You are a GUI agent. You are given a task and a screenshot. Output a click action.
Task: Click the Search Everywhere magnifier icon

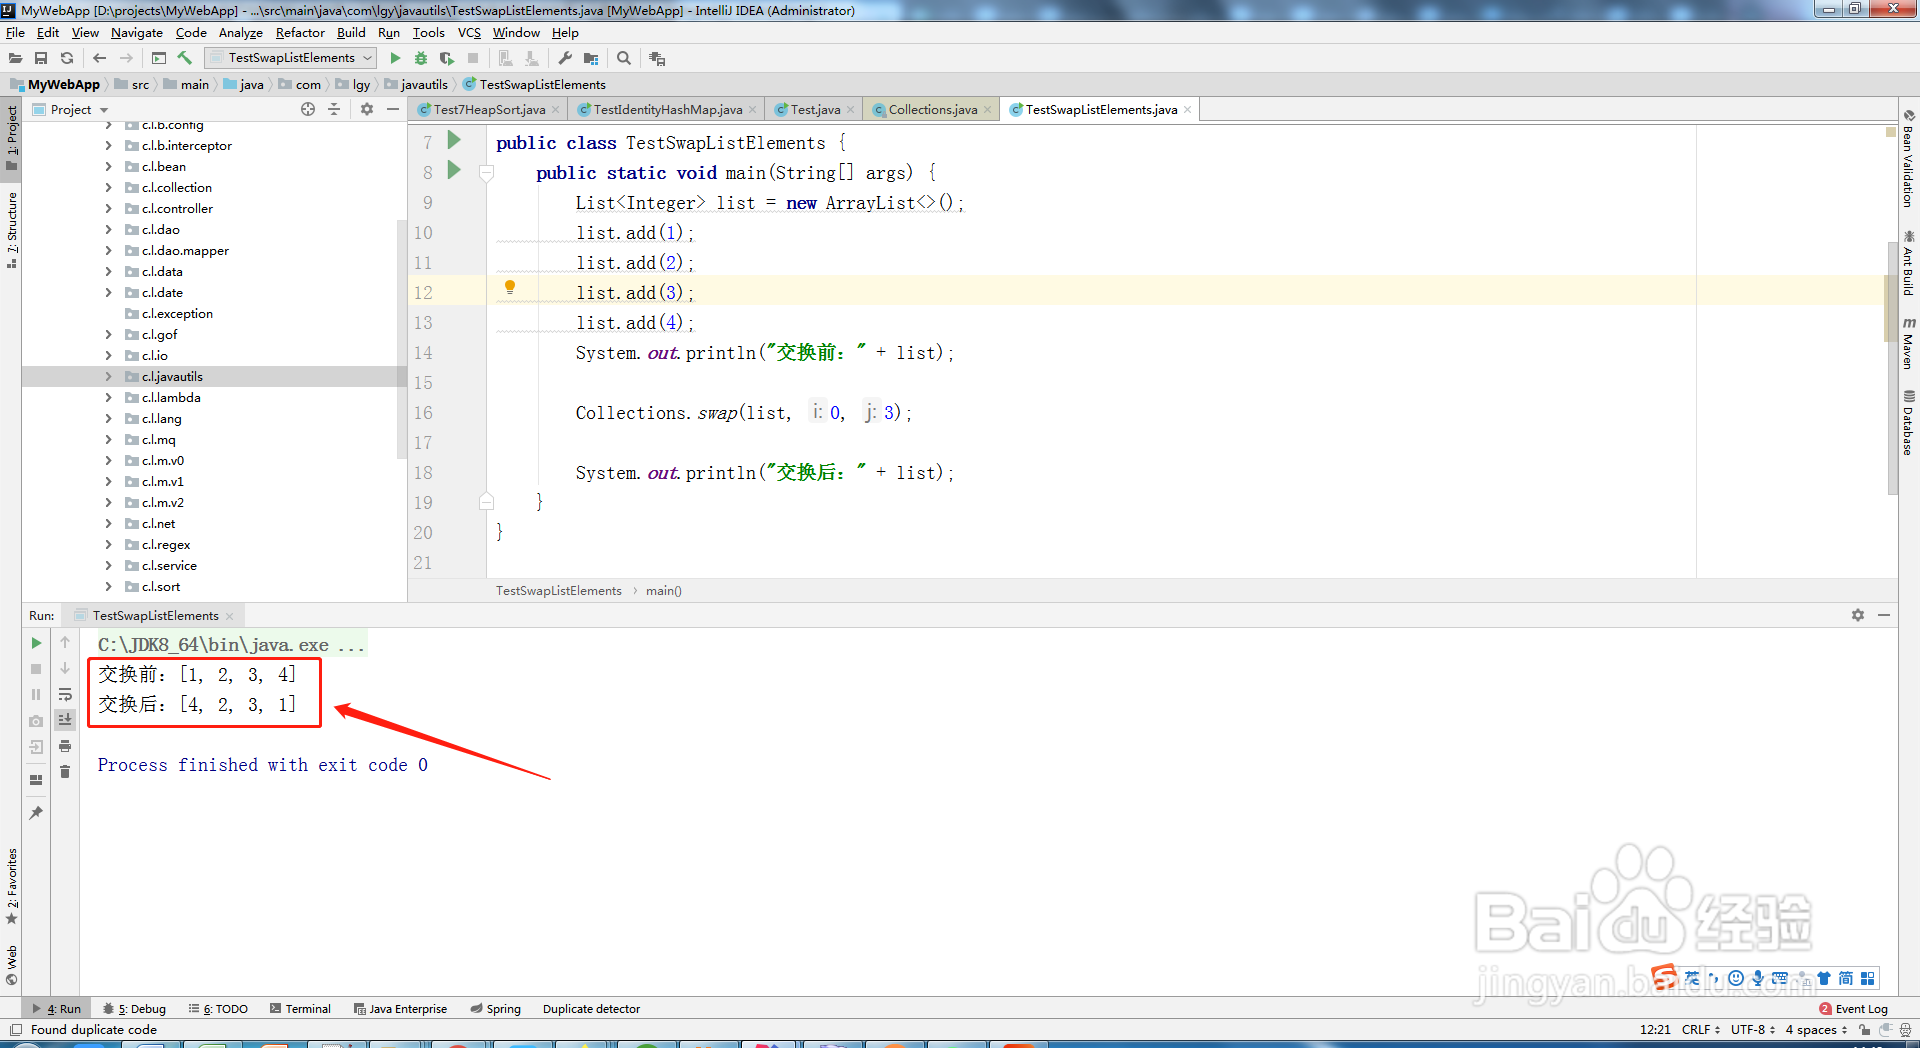coord(624,58)
